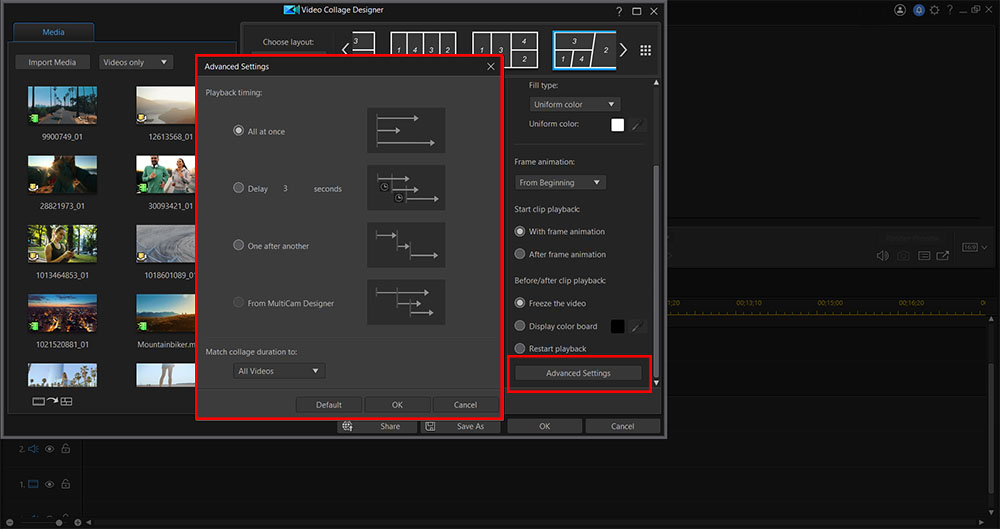
Task: Click the One after another timing diagram
Action: pyautogui.click(x=406, y=245)
